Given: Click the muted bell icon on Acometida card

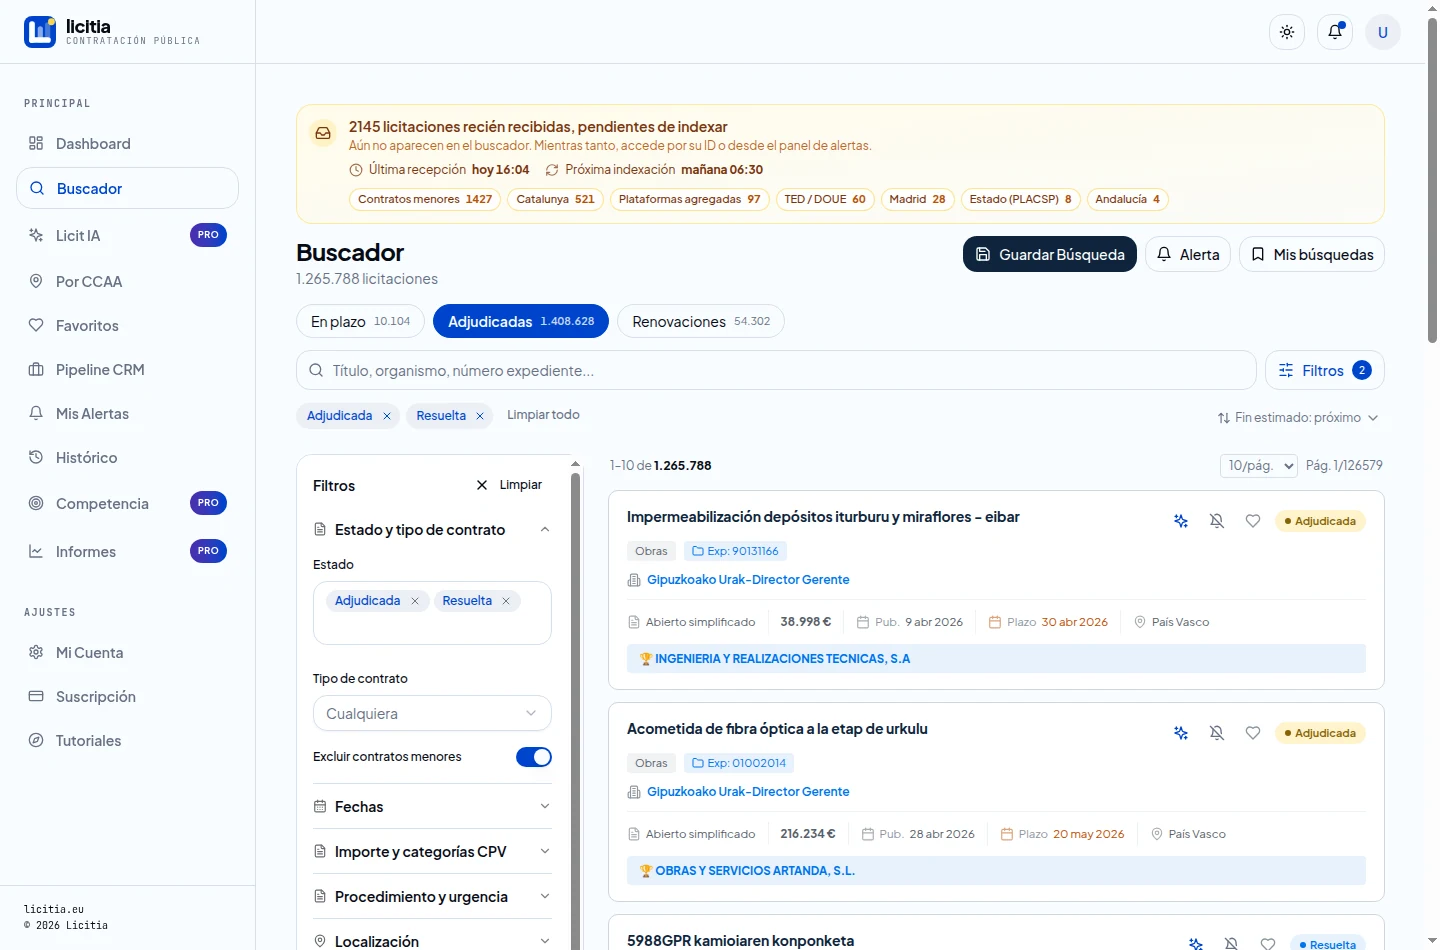Looking at the screenshot, I should (x=1217, y=733).
